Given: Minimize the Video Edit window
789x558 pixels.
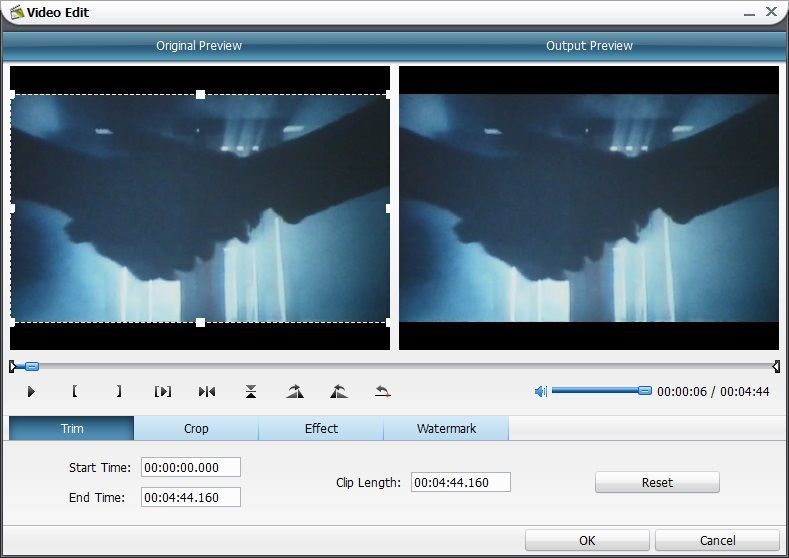Looking at the screenshot, I should 749,13.
